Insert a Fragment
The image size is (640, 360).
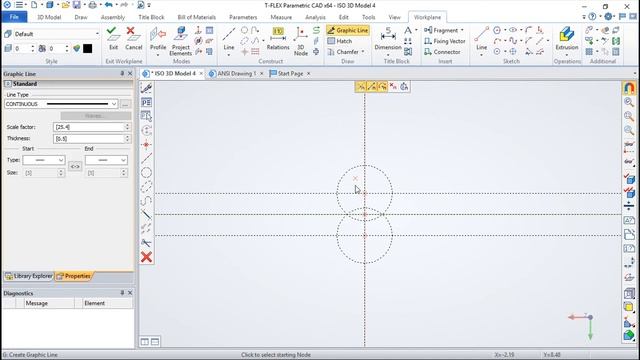(441, 30)
